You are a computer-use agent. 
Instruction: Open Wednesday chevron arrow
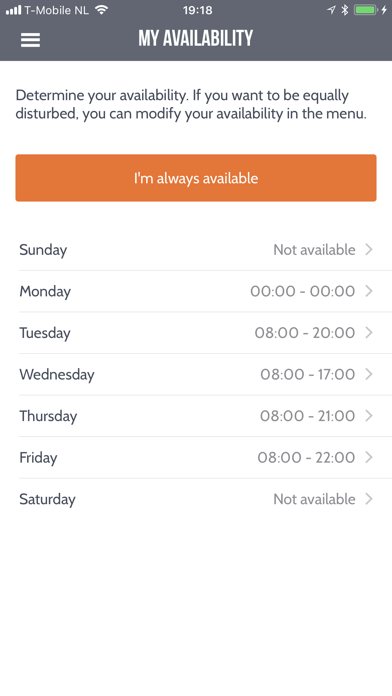[368, 374]
